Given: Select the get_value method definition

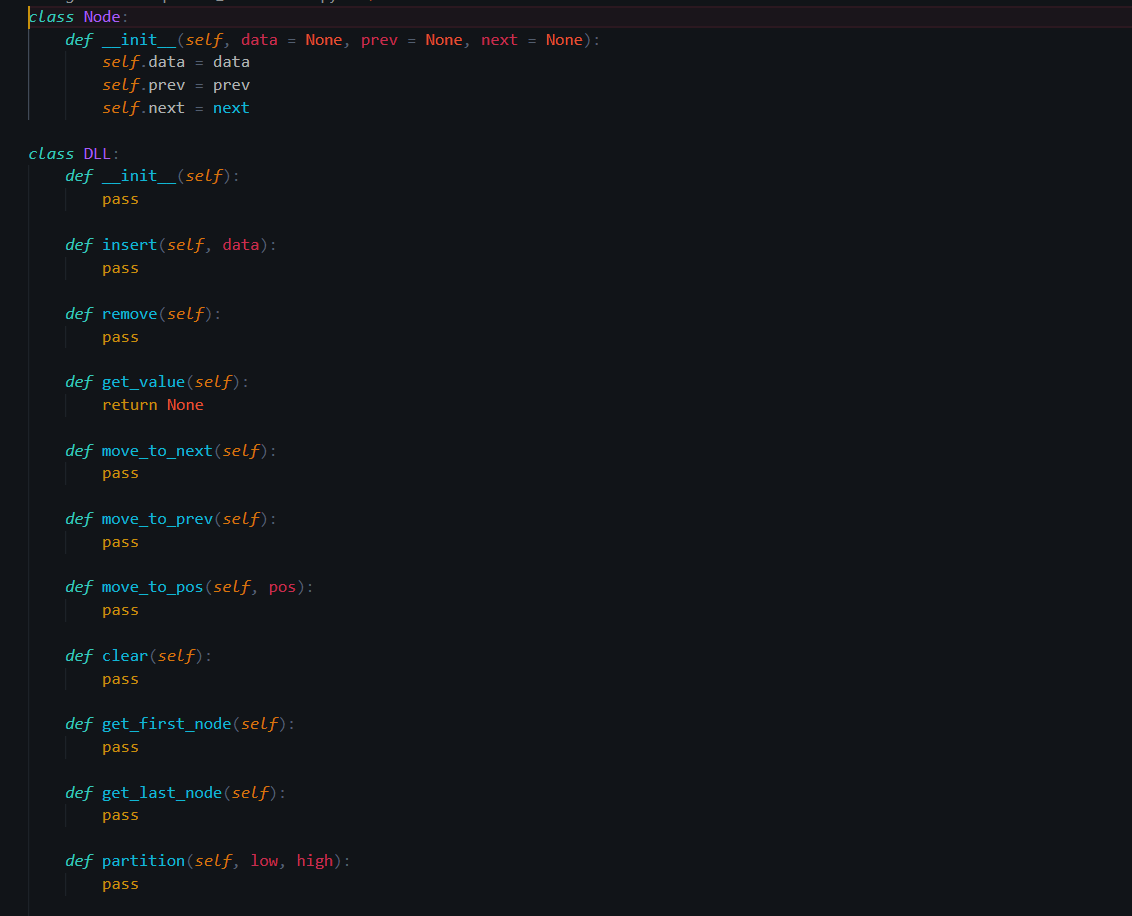Looking at the screenshot, I should click(143, 381).
